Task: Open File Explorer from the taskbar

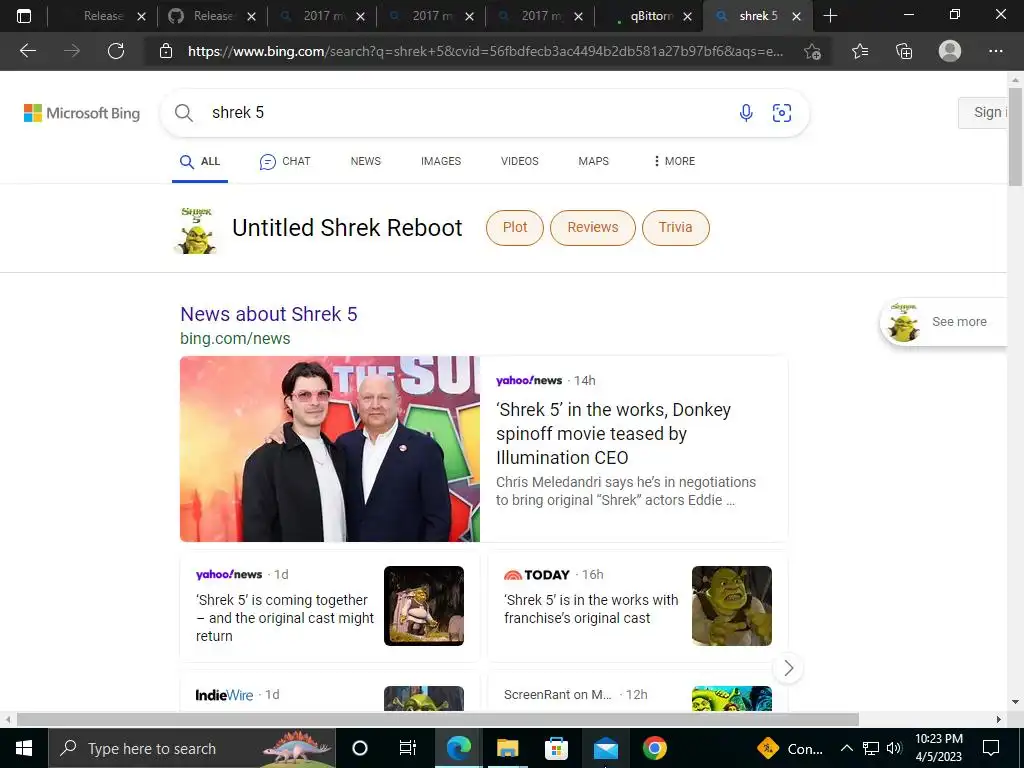Action: pyautogui.click(x=507, y=748)
